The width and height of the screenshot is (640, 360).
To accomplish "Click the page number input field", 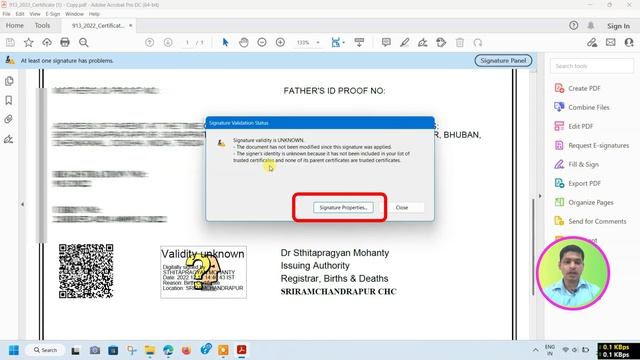I will tap(187, 42).
